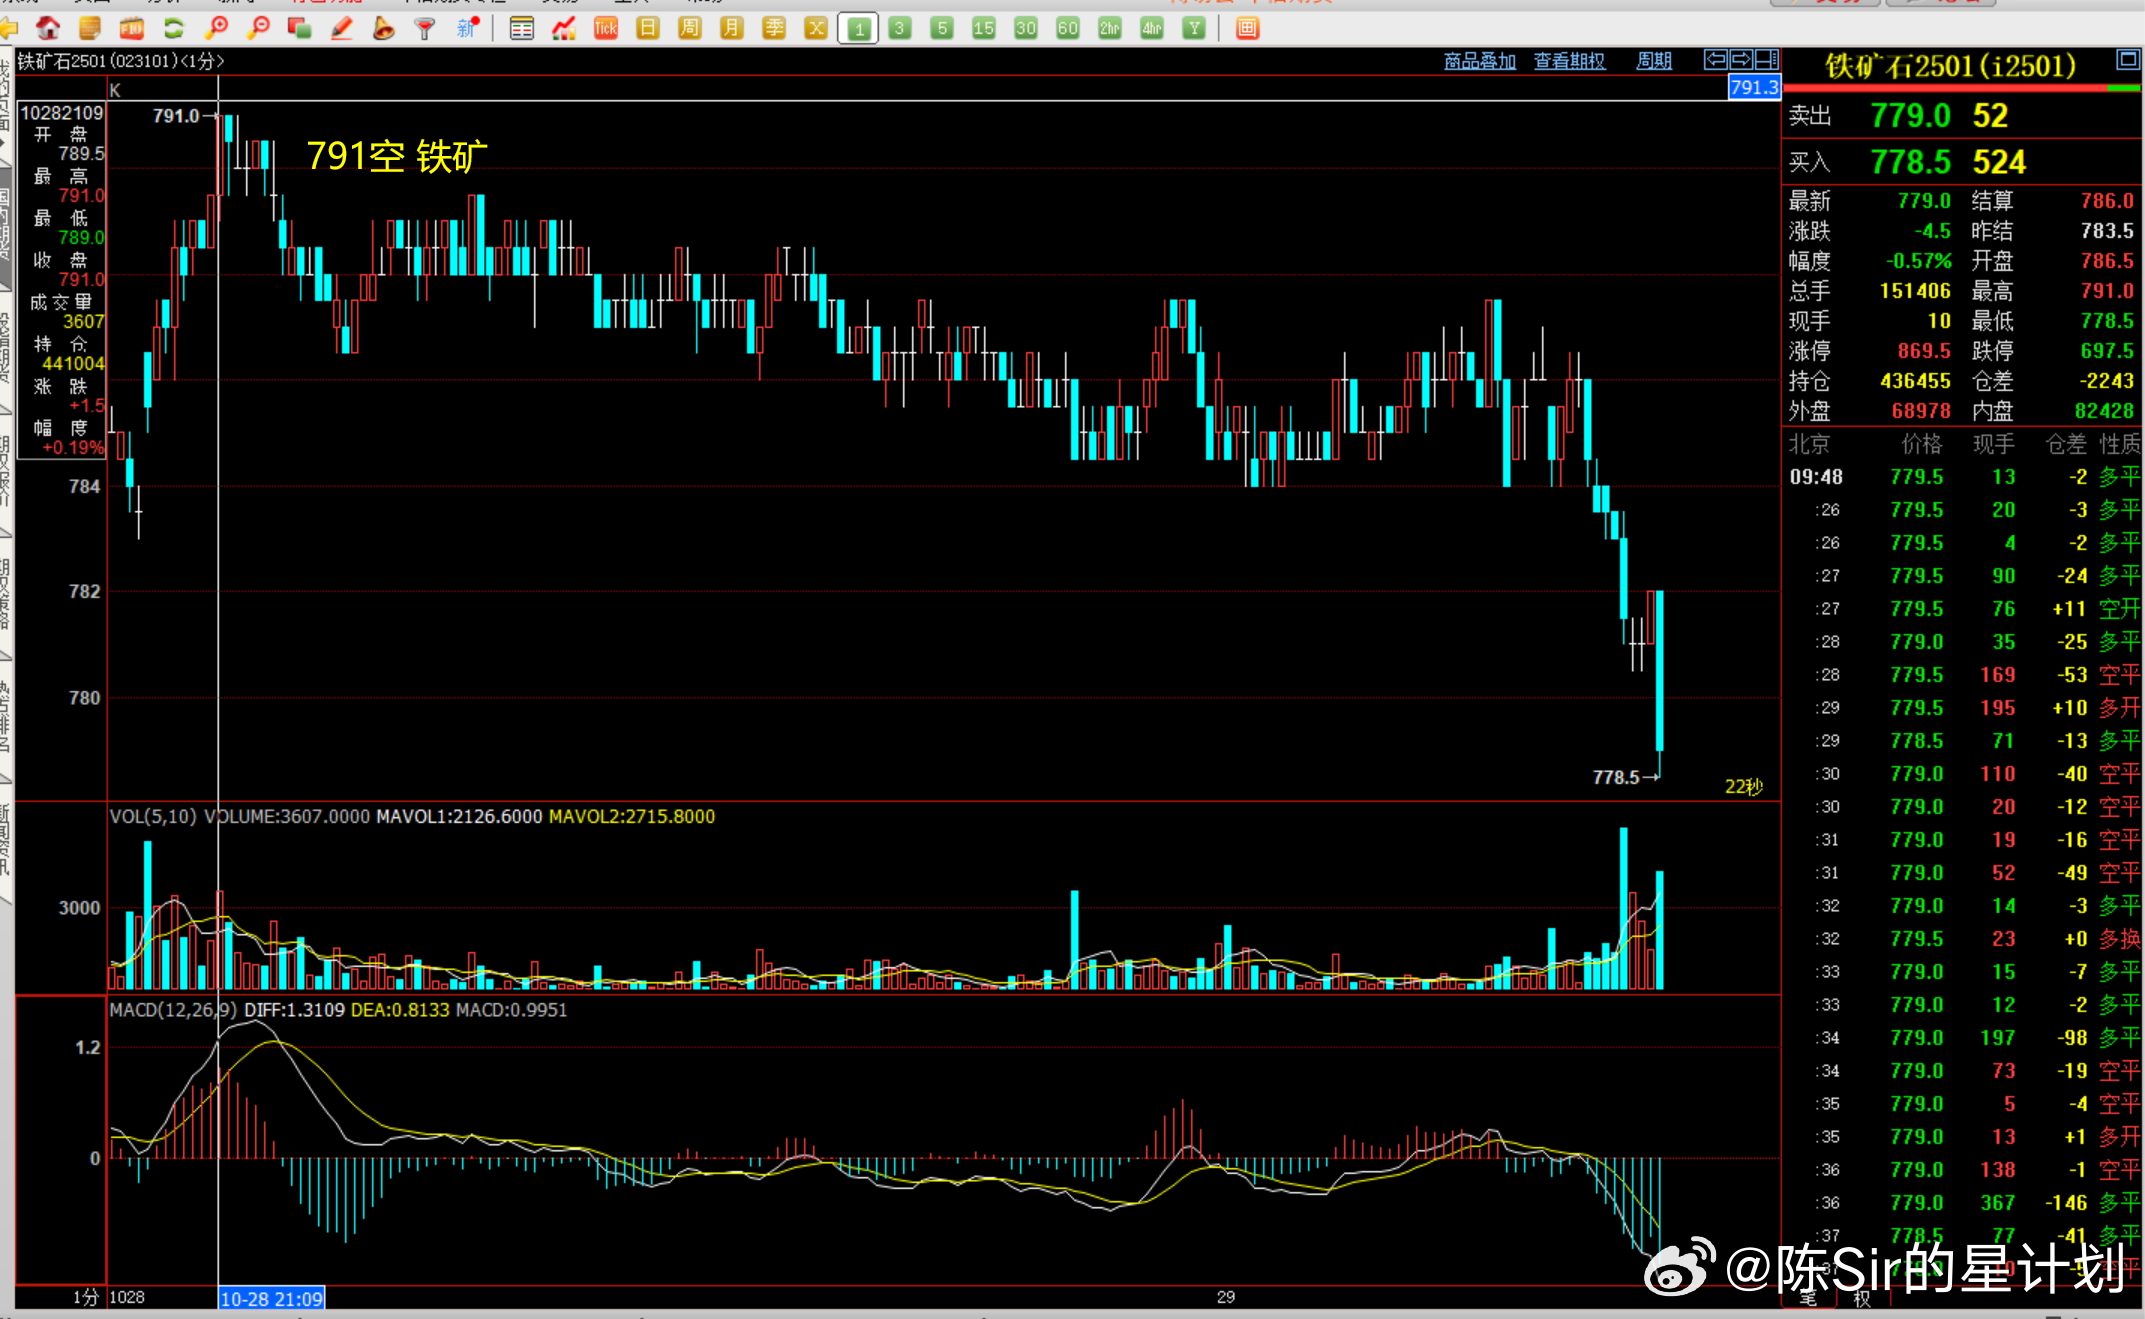
Task: Select the 15-minute period button
Action: click(x=984, y=28)
